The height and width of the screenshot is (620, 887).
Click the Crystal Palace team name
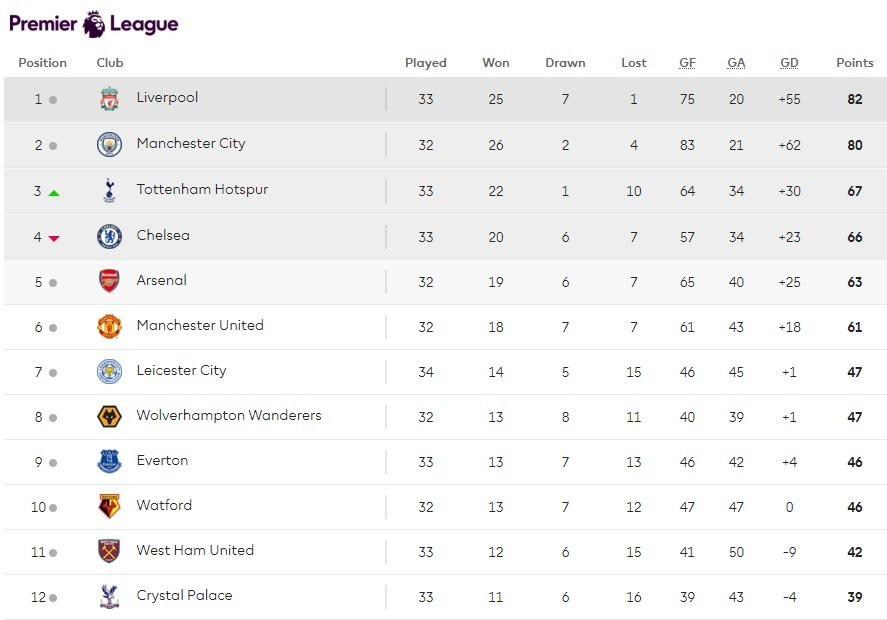point(183,596)
